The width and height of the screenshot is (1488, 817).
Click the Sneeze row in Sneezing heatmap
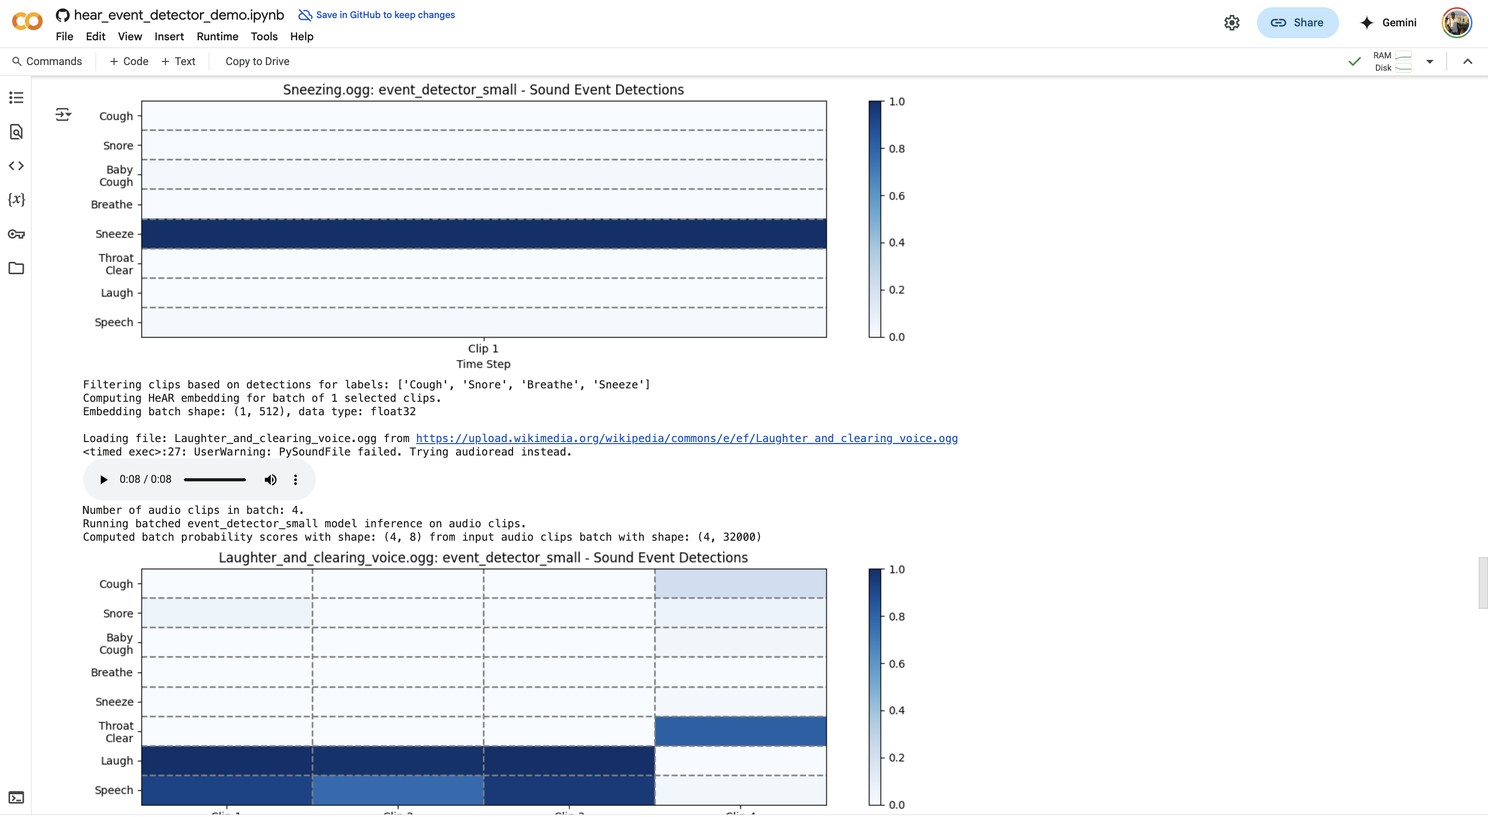click(x=484, y=234)
